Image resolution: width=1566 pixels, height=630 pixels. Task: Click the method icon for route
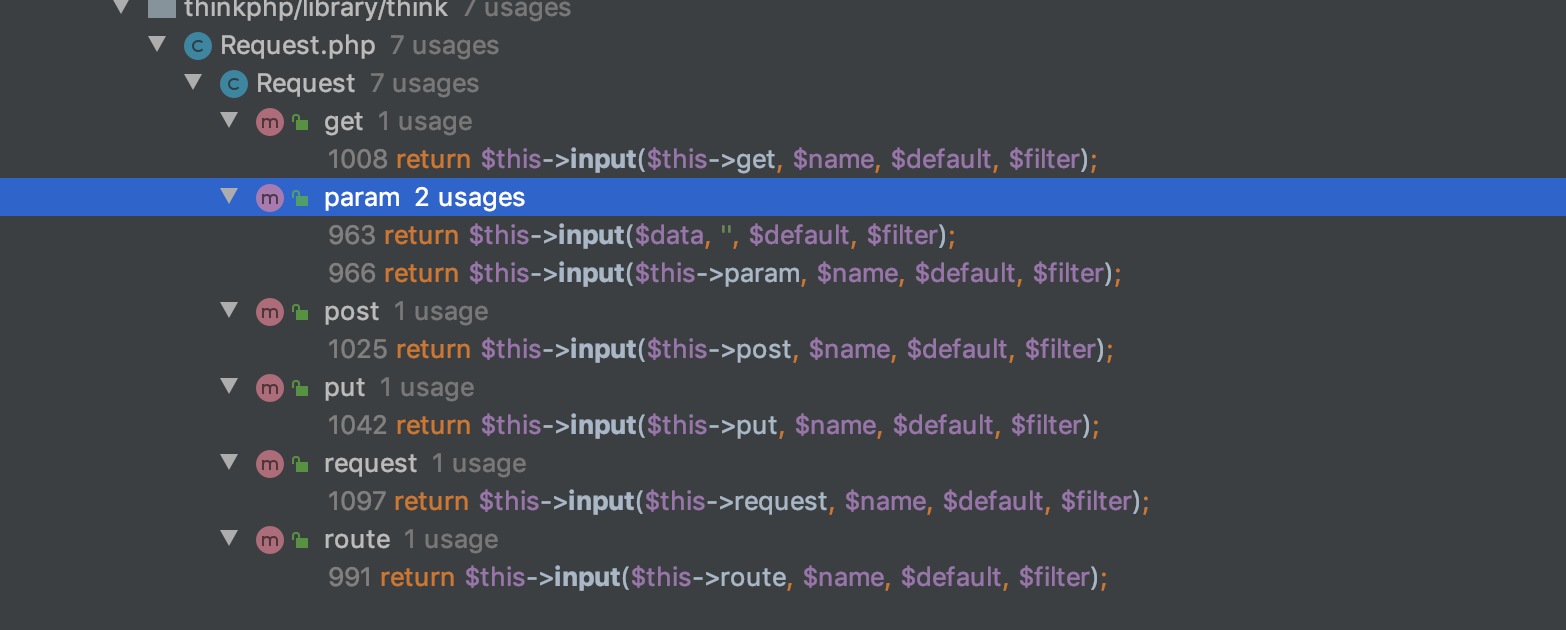(x=269, y=539)
